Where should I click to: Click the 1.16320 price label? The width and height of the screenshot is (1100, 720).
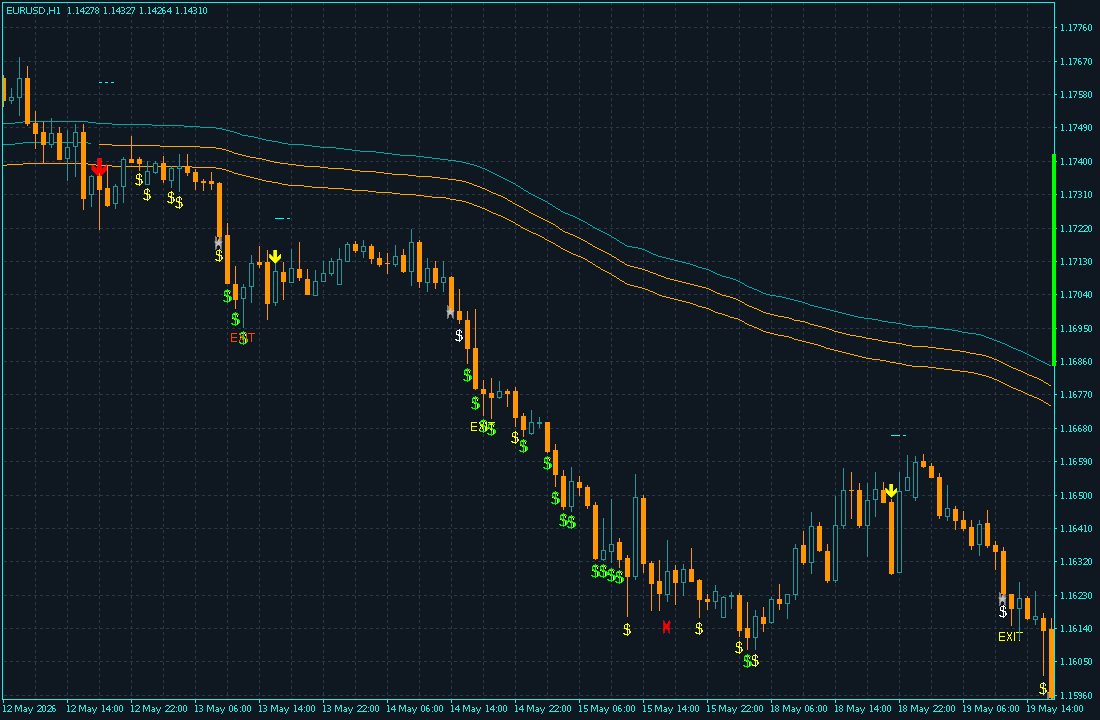pos(1075,562)
